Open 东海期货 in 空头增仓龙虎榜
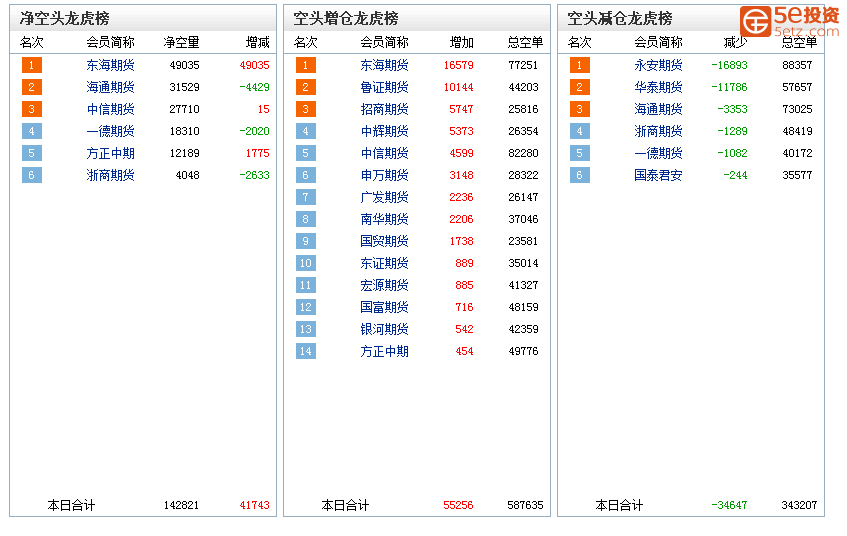The height and width of the screenshot is (536, 847). point(384,65)
